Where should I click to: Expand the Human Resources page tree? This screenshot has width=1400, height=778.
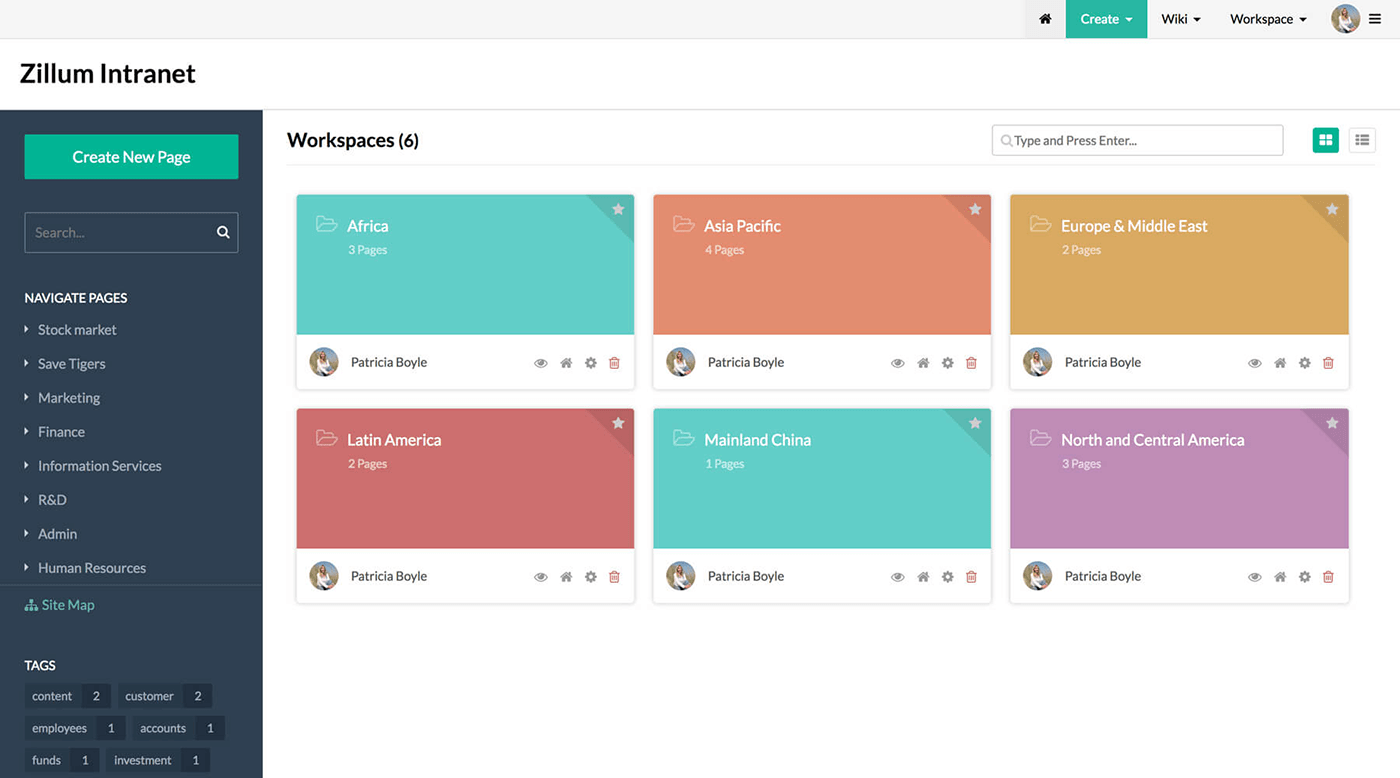(27, 568)
